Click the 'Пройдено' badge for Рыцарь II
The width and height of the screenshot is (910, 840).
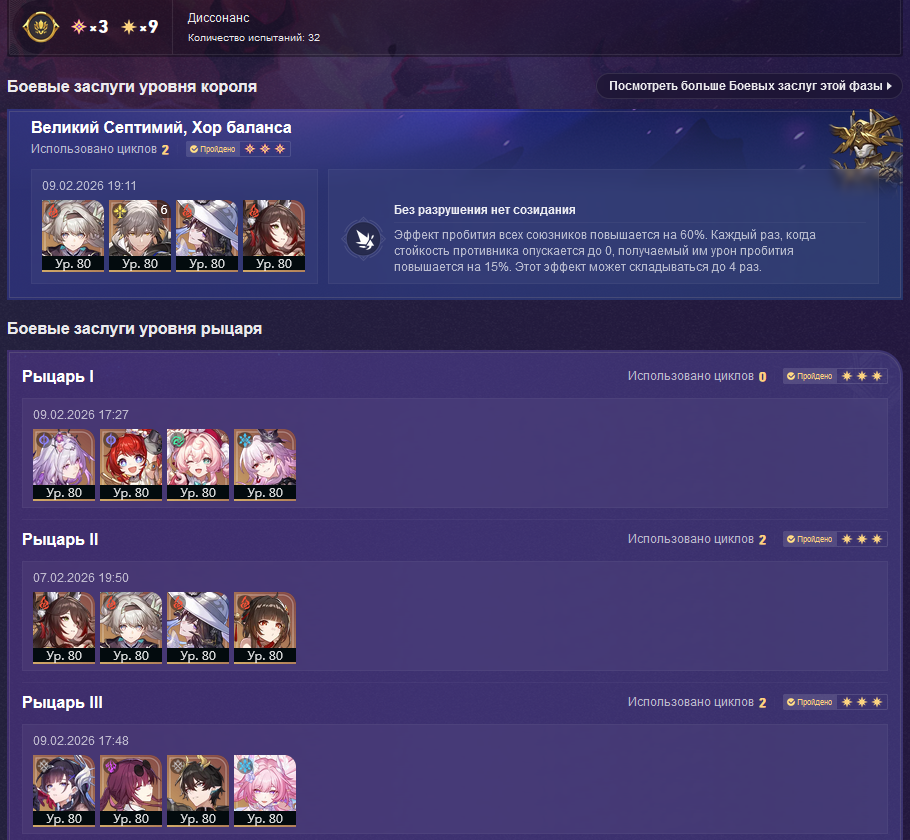[x=809, y=539]
